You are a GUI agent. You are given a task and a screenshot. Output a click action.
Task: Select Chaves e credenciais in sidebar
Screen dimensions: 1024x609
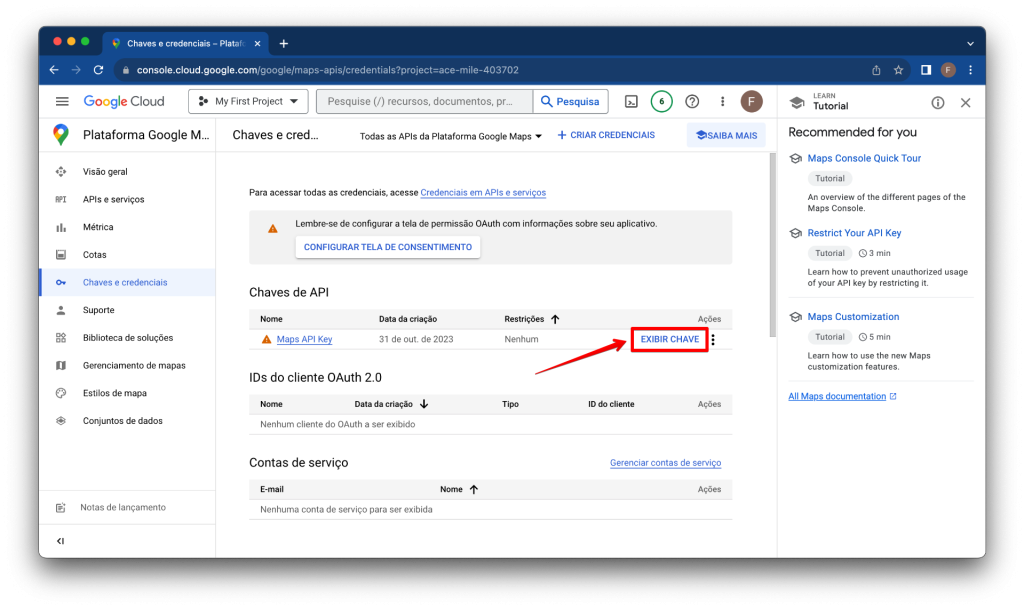tap(128, 283)
